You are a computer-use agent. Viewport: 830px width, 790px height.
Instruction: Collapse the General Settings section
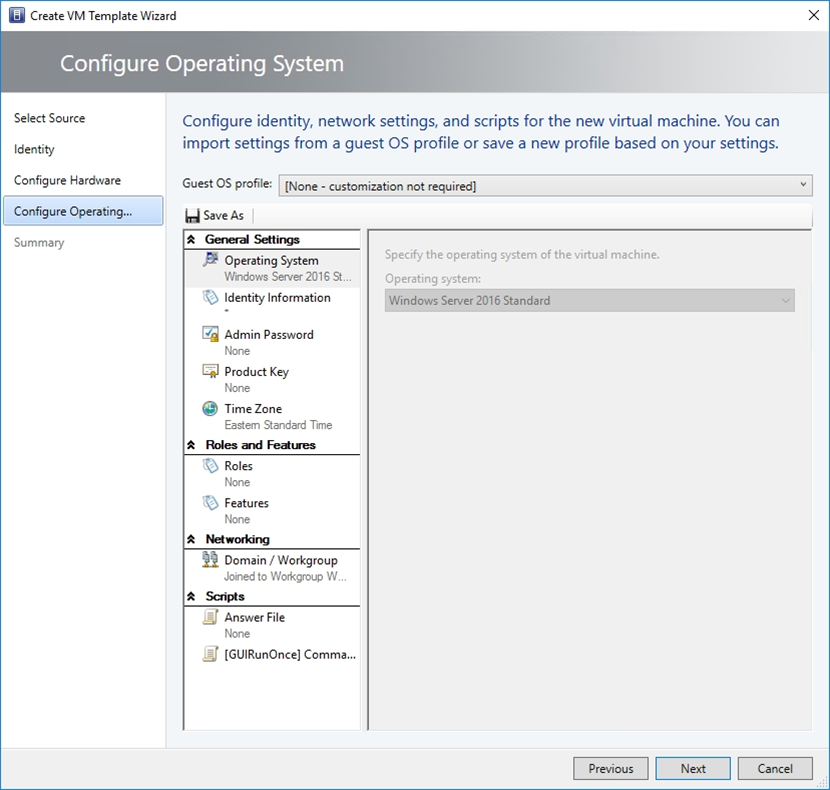pyautogui.click(x=191, y=240)
